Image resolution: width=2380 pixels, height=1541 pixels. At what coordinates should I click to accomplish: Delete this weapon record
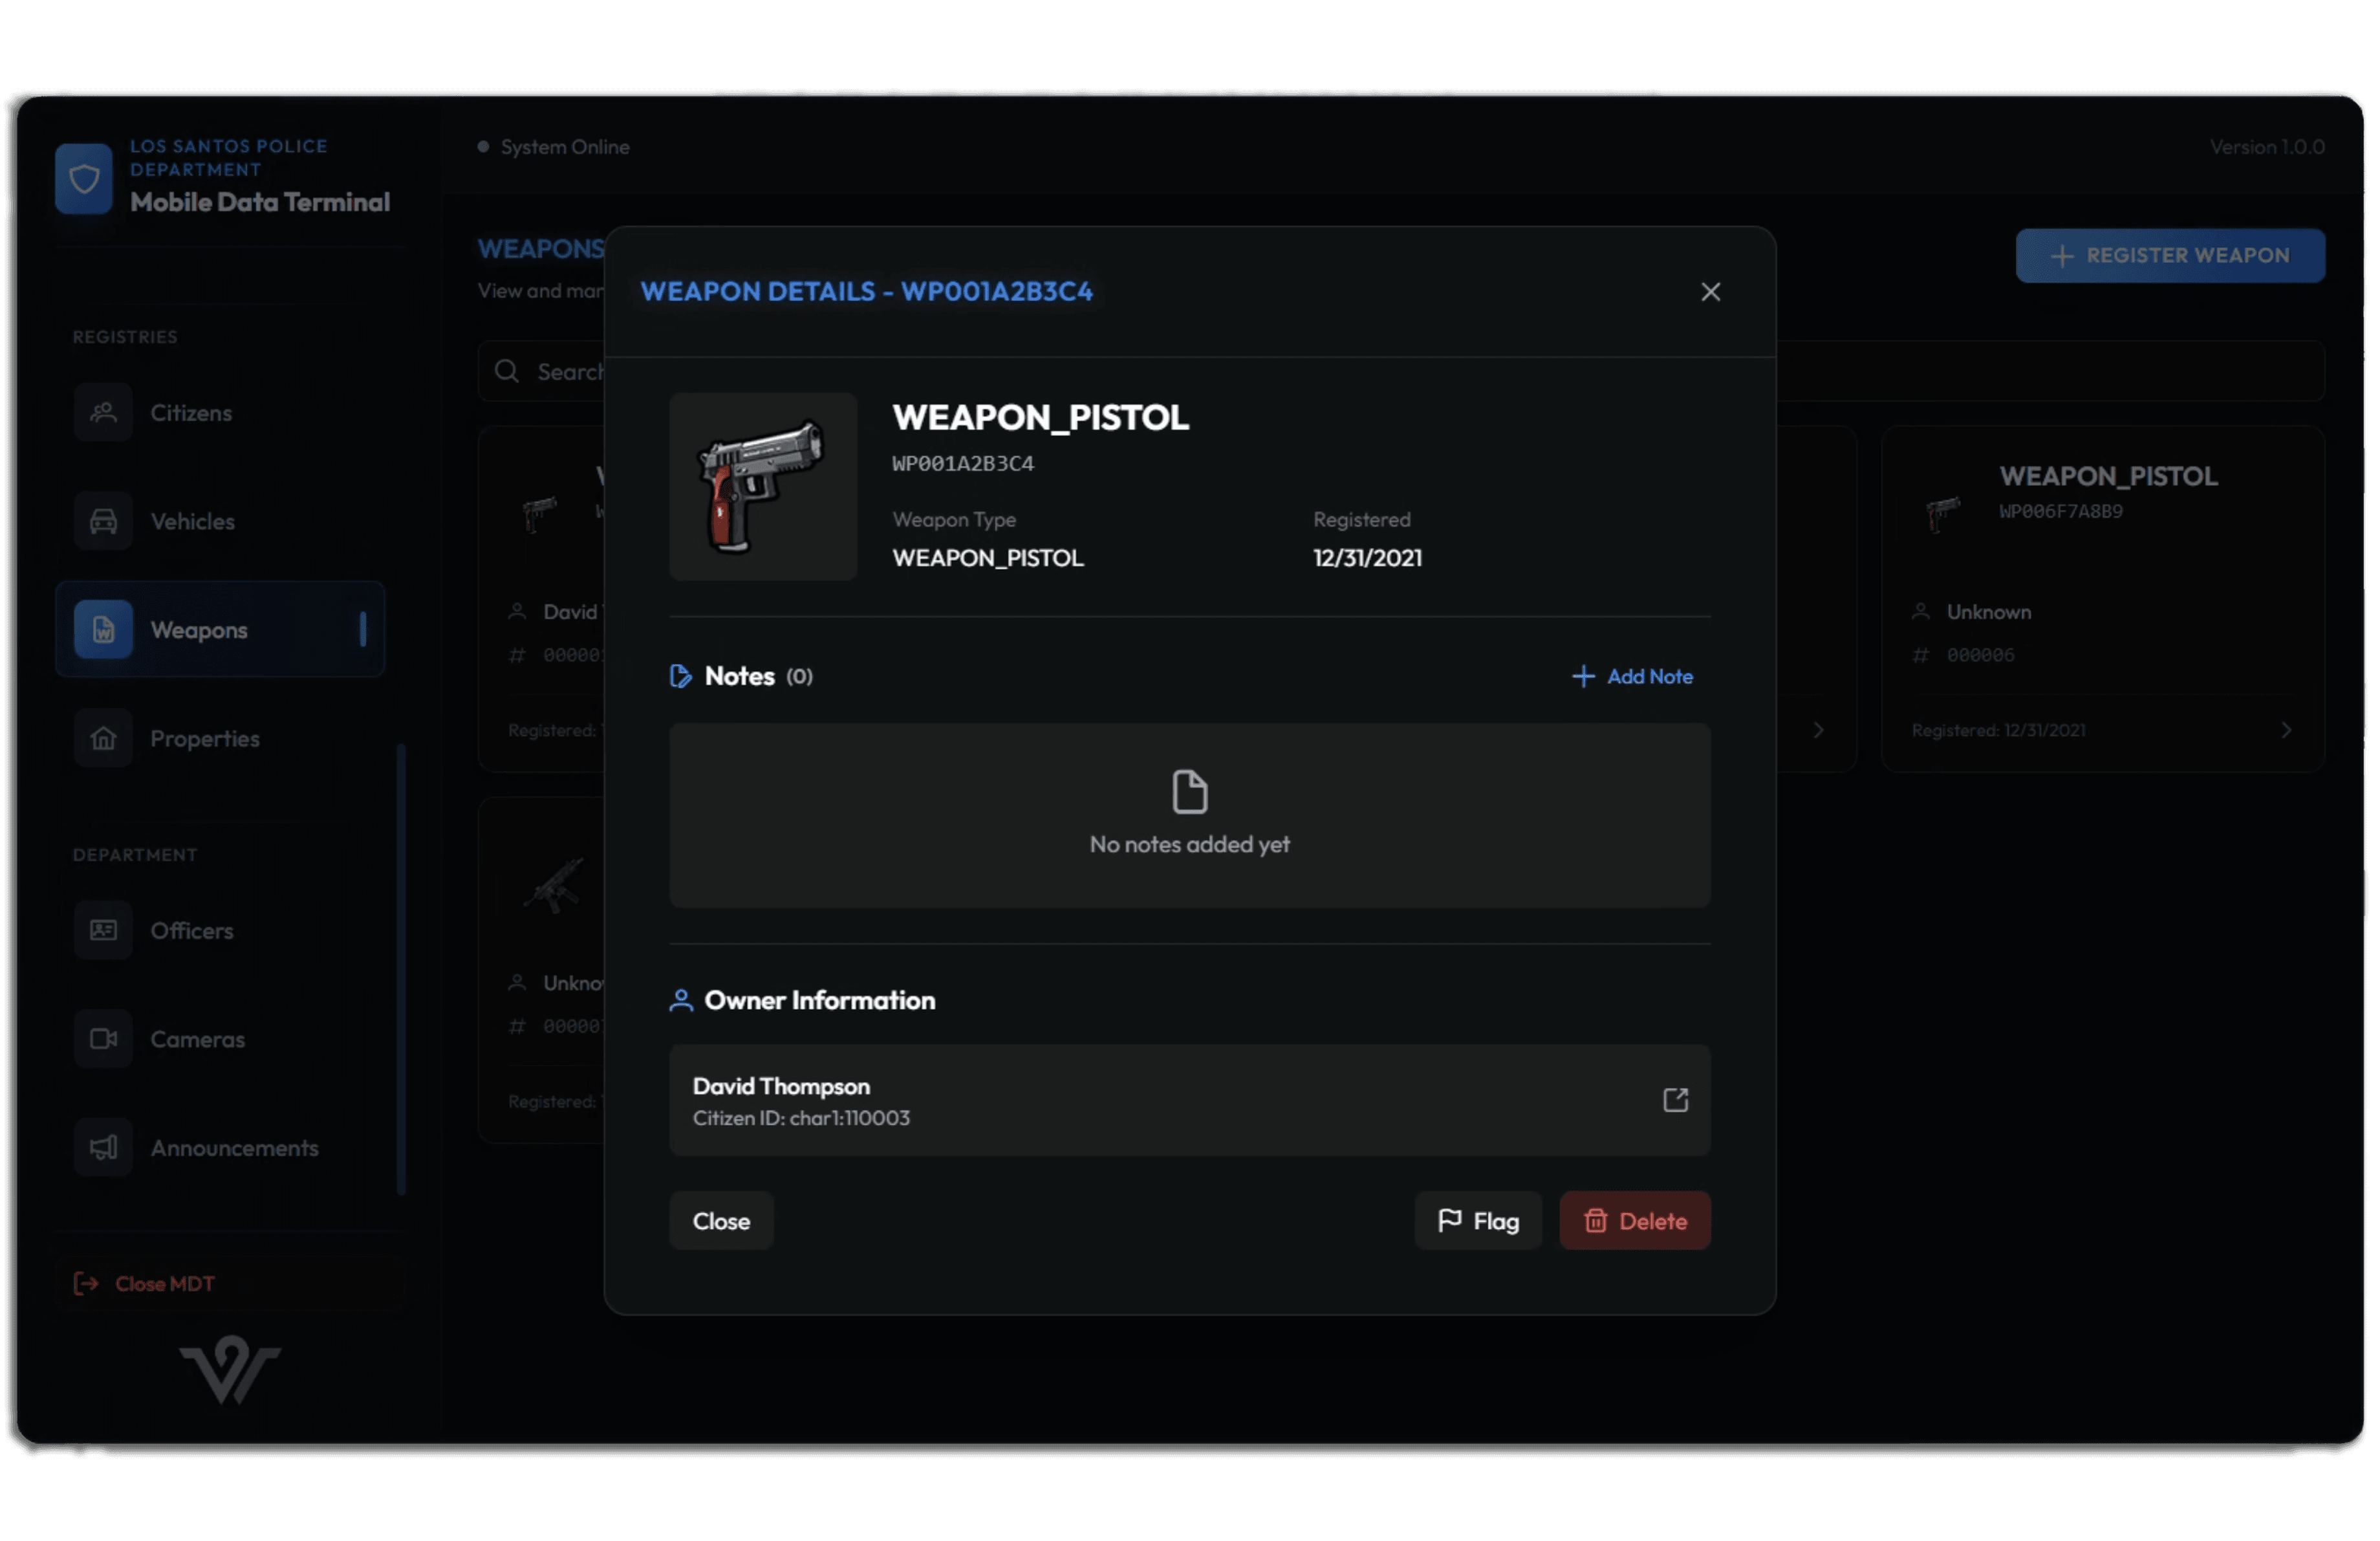pyautogui.click(x=1634, y=1221)
